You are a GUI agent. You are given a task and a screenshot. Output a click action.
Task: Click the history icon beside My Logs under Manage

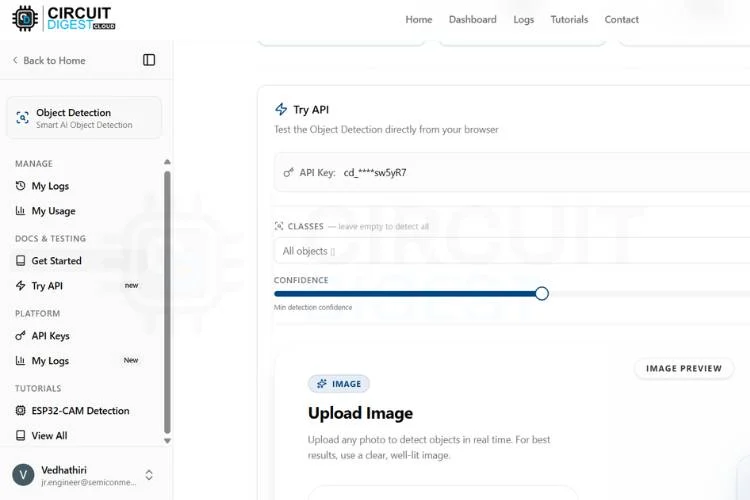click(x=20, y=186)
